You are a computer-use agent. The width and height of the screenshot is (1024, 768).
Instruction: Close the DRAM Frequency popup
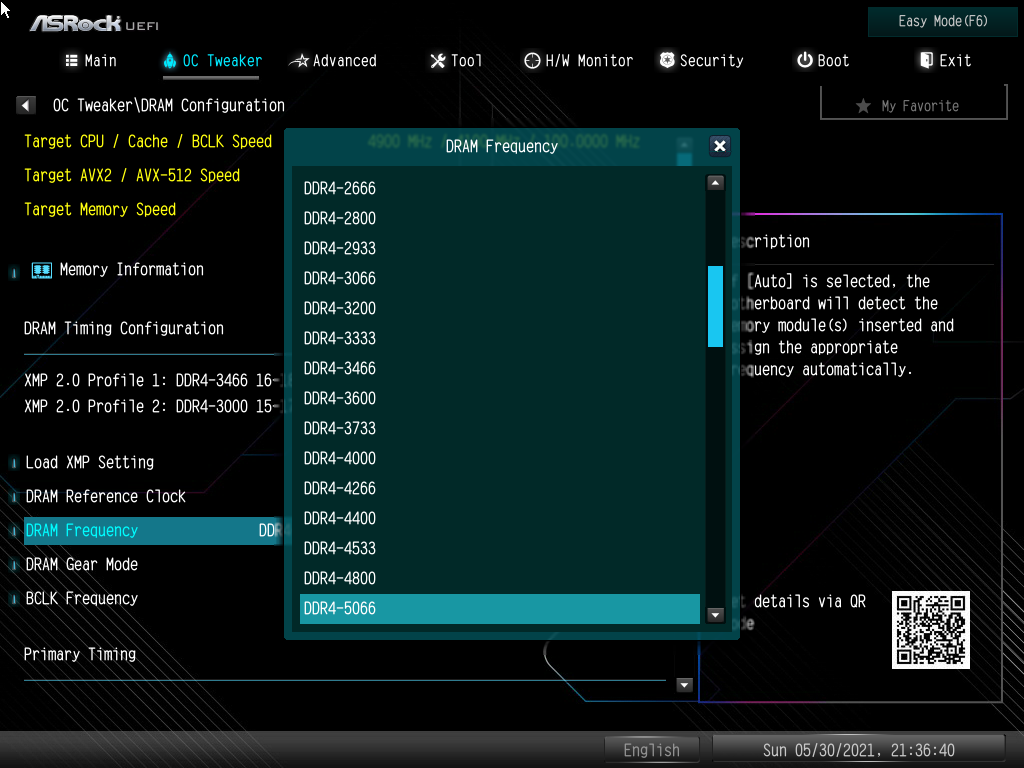719,146
